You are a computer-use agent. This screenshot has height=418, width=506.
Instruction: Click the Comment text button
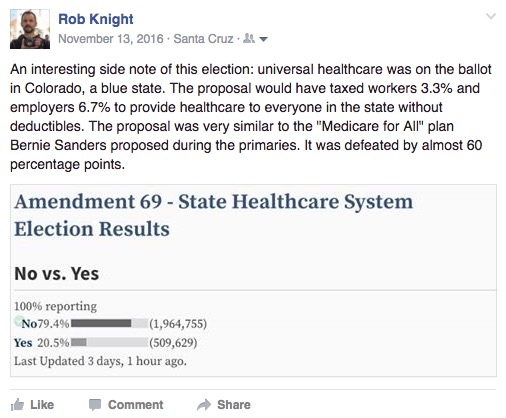(x=136, y=405)
